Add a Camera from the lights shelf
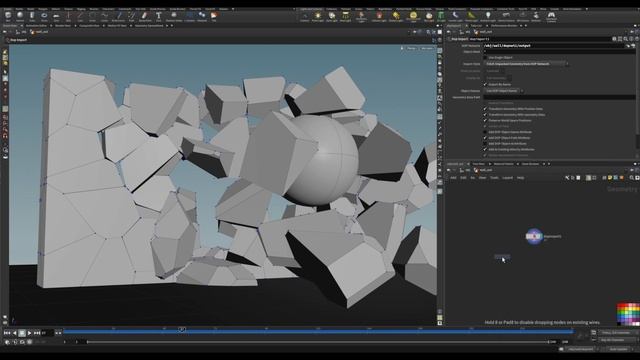The image size is (640, 360). pos(304,16)
